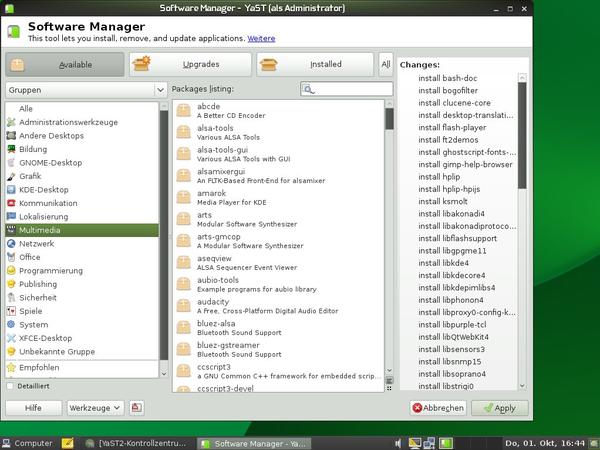The width and height of the screenshot is (600, 450).
Task: Enable the Detailliert checkbox
Action: pyautogui.click(x=10, y=386)
